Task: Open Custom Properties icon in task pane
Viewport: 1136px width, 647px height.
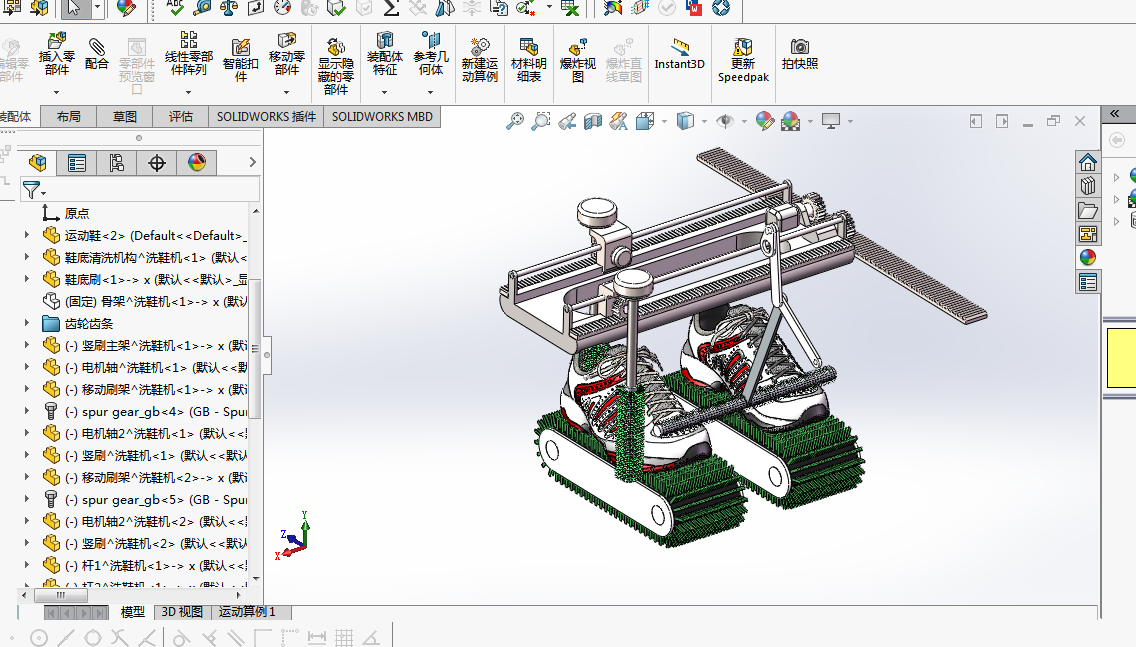Action: (x=1087, y=282)
